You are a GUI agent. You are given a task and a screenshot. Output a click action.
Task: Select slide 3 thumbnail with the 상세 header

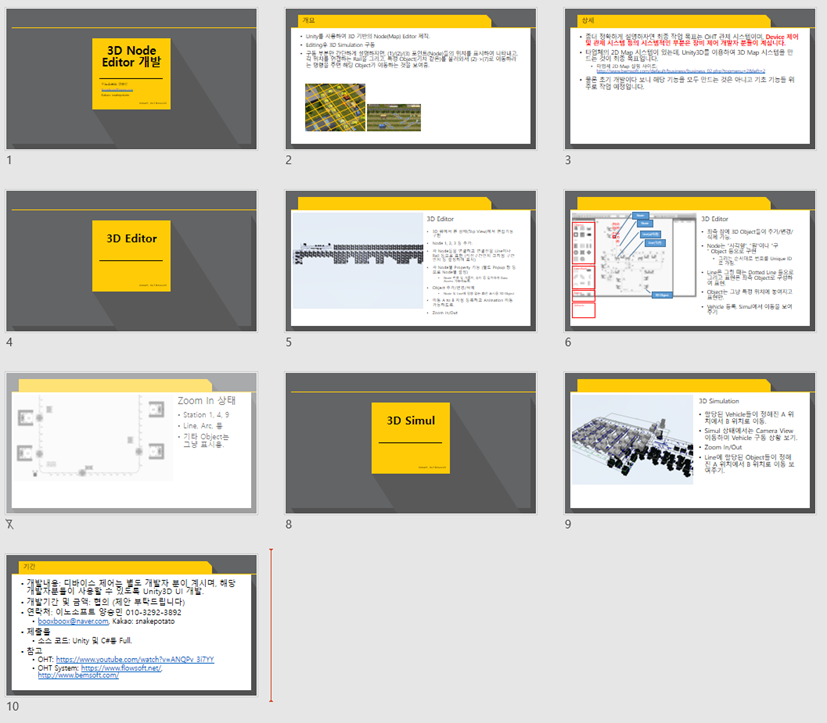coord(690,79)
